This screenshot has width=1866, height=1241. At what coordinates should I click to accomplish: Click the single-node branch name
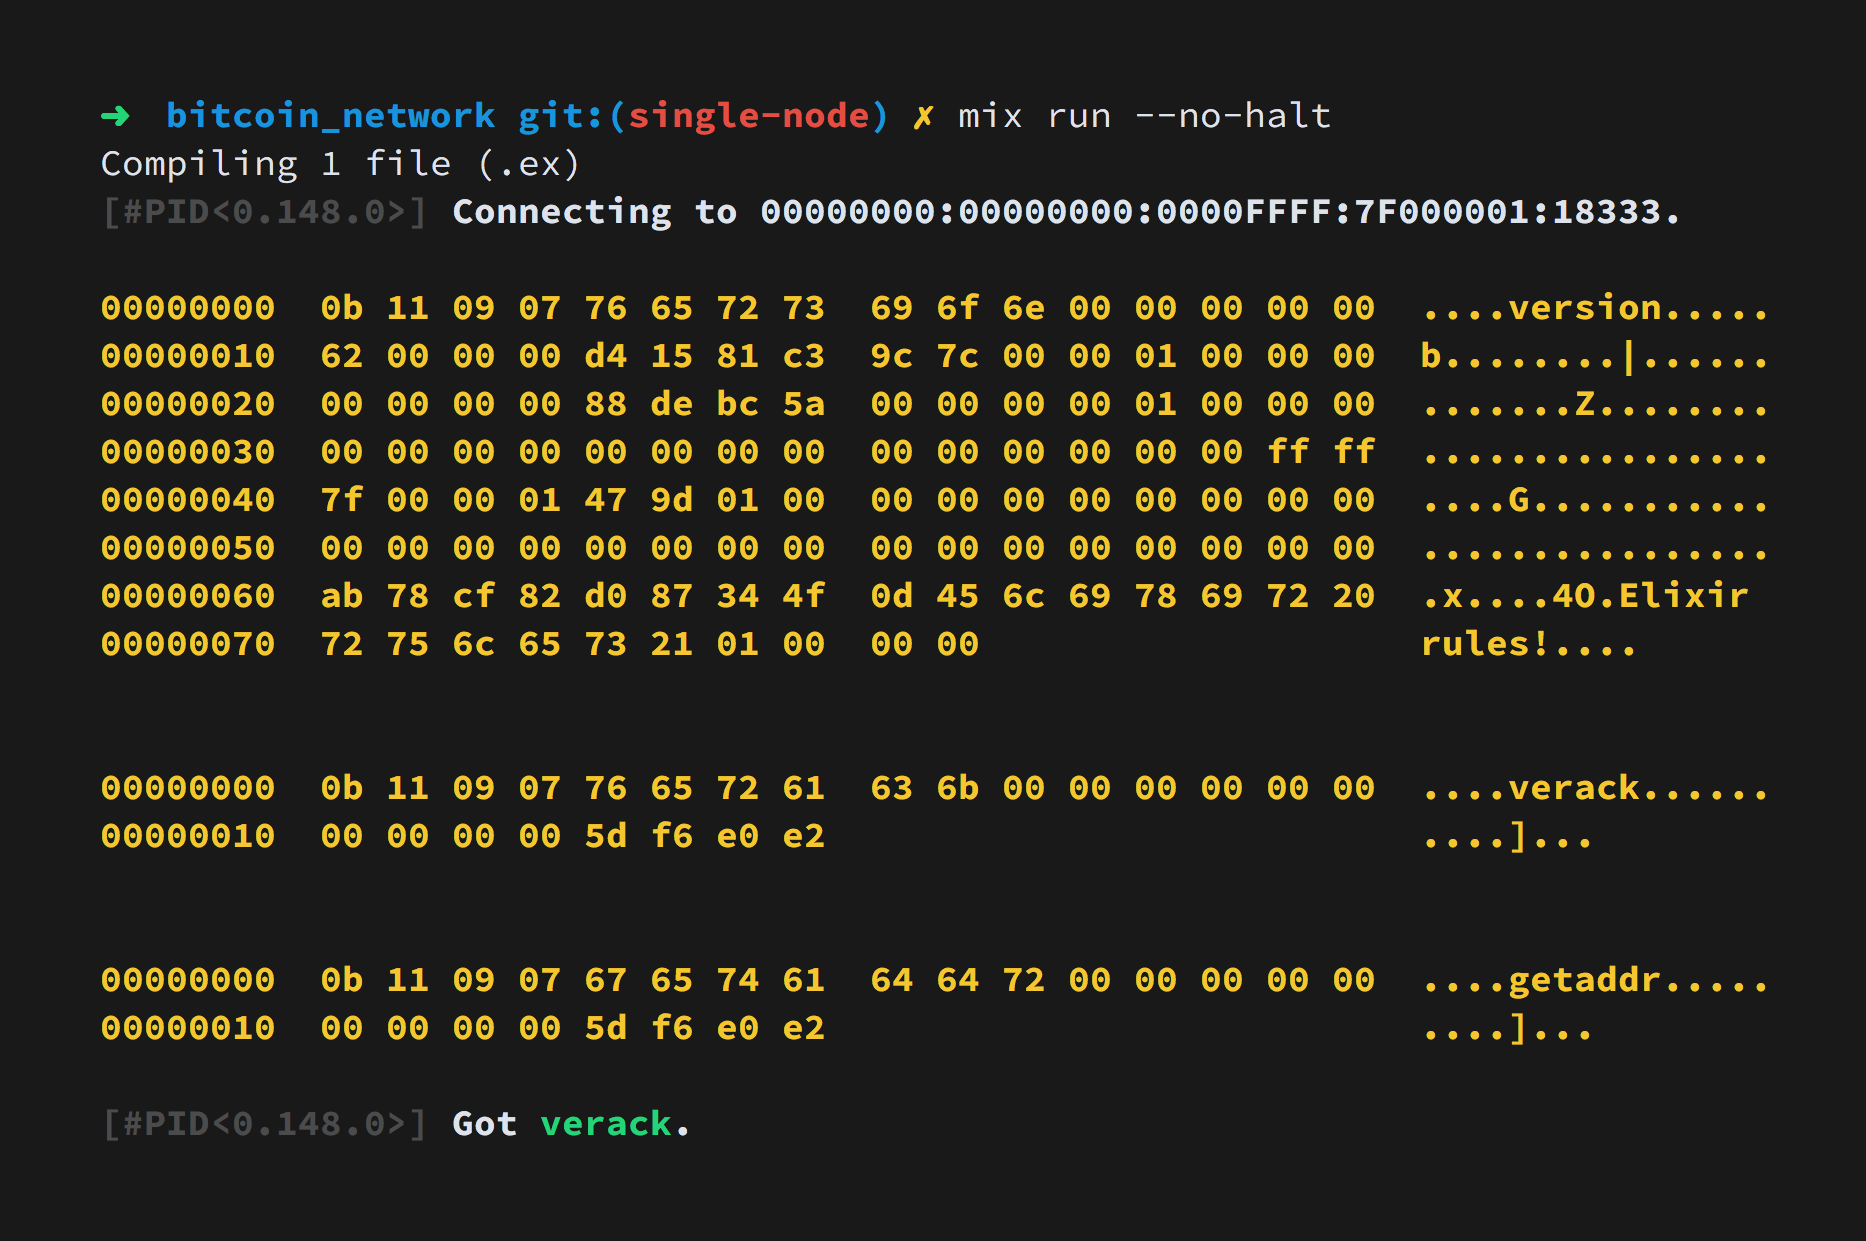tap(749, 116)
